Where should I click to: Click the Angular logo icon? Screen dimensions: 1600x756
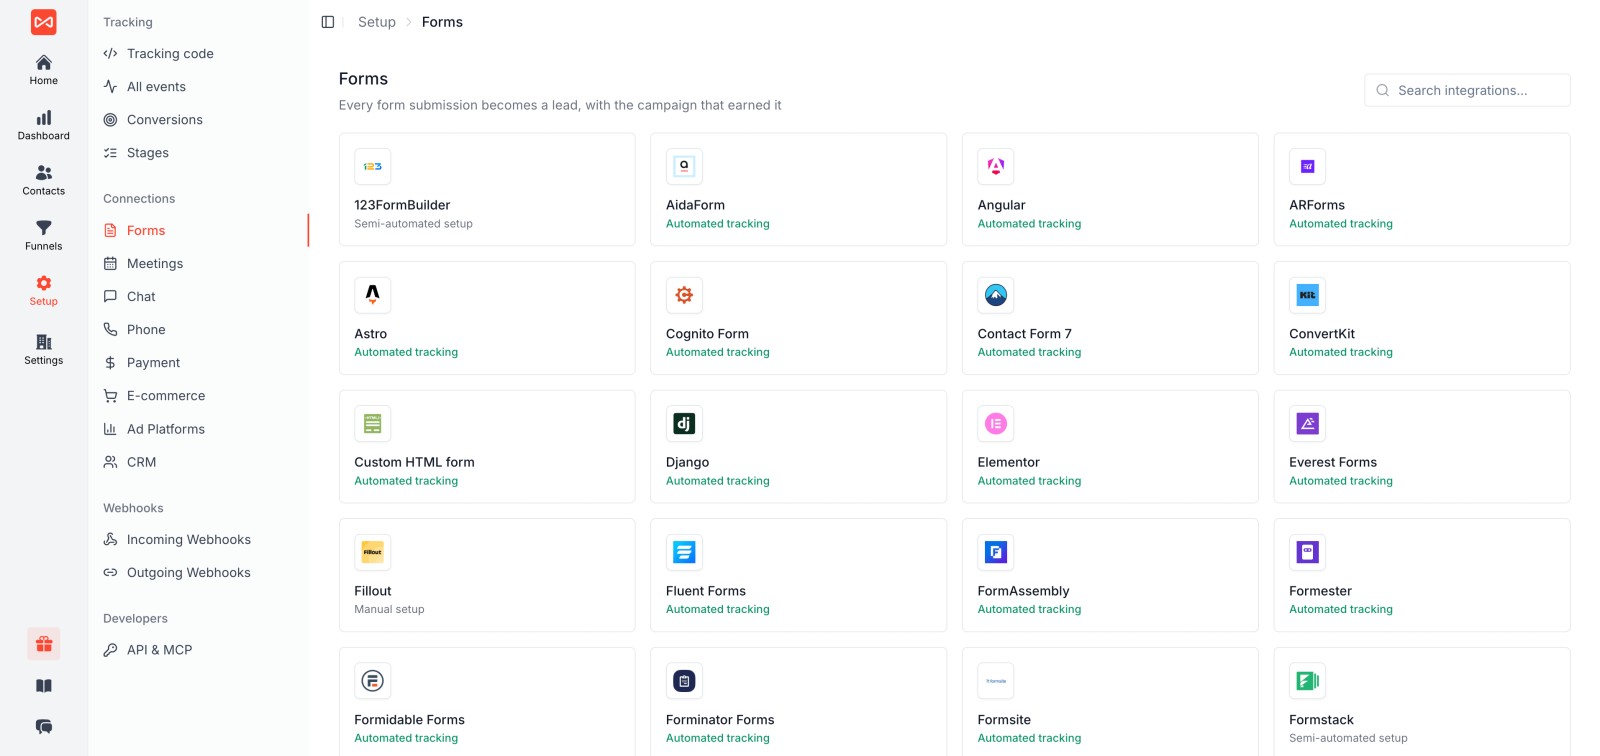(996, 167)
